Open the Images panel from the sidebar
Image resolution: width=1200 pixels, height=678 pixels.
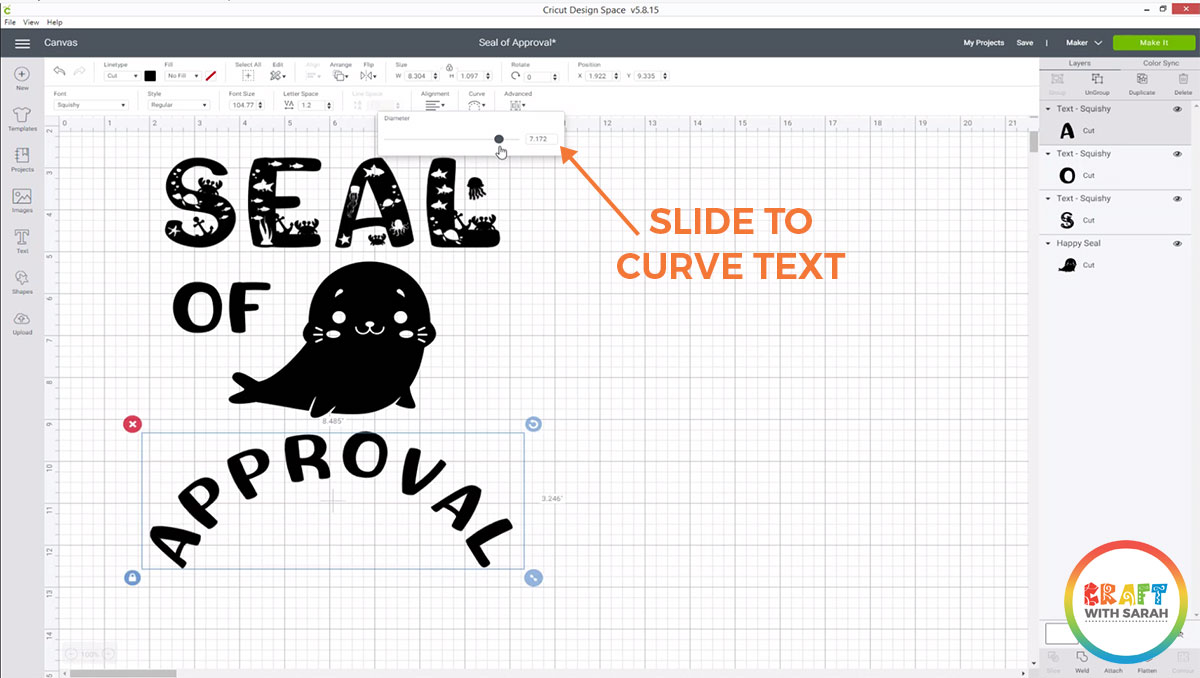pos(21,200)
